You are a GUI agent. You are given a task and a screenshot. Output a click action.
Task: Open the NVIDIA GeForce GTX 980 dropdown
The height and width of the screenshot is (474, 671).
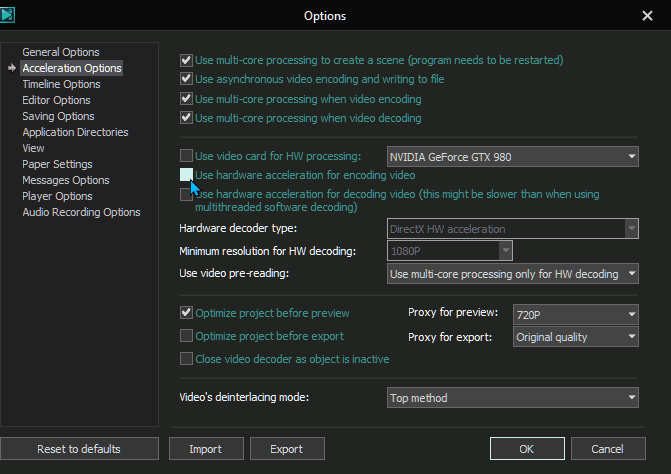pos(513,157)
